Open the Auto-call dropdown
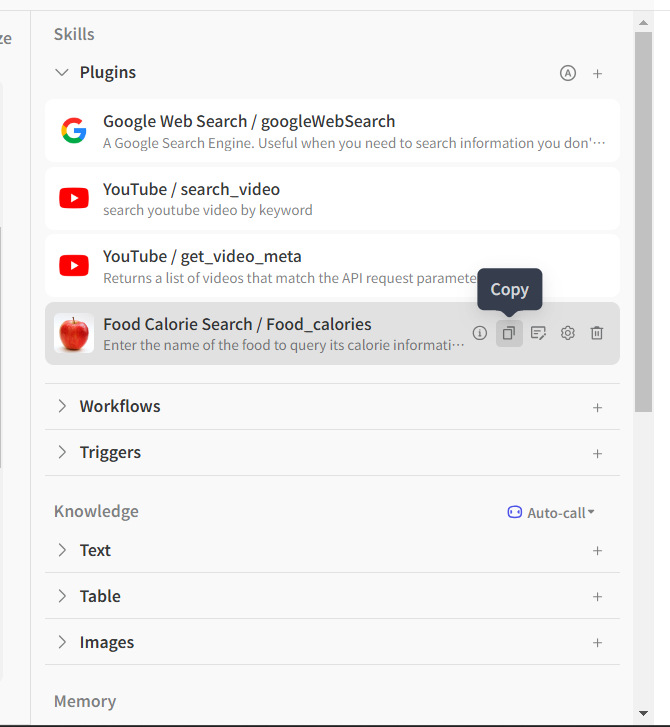The height and width of the screenshot is (727, 670). [551, 513]
